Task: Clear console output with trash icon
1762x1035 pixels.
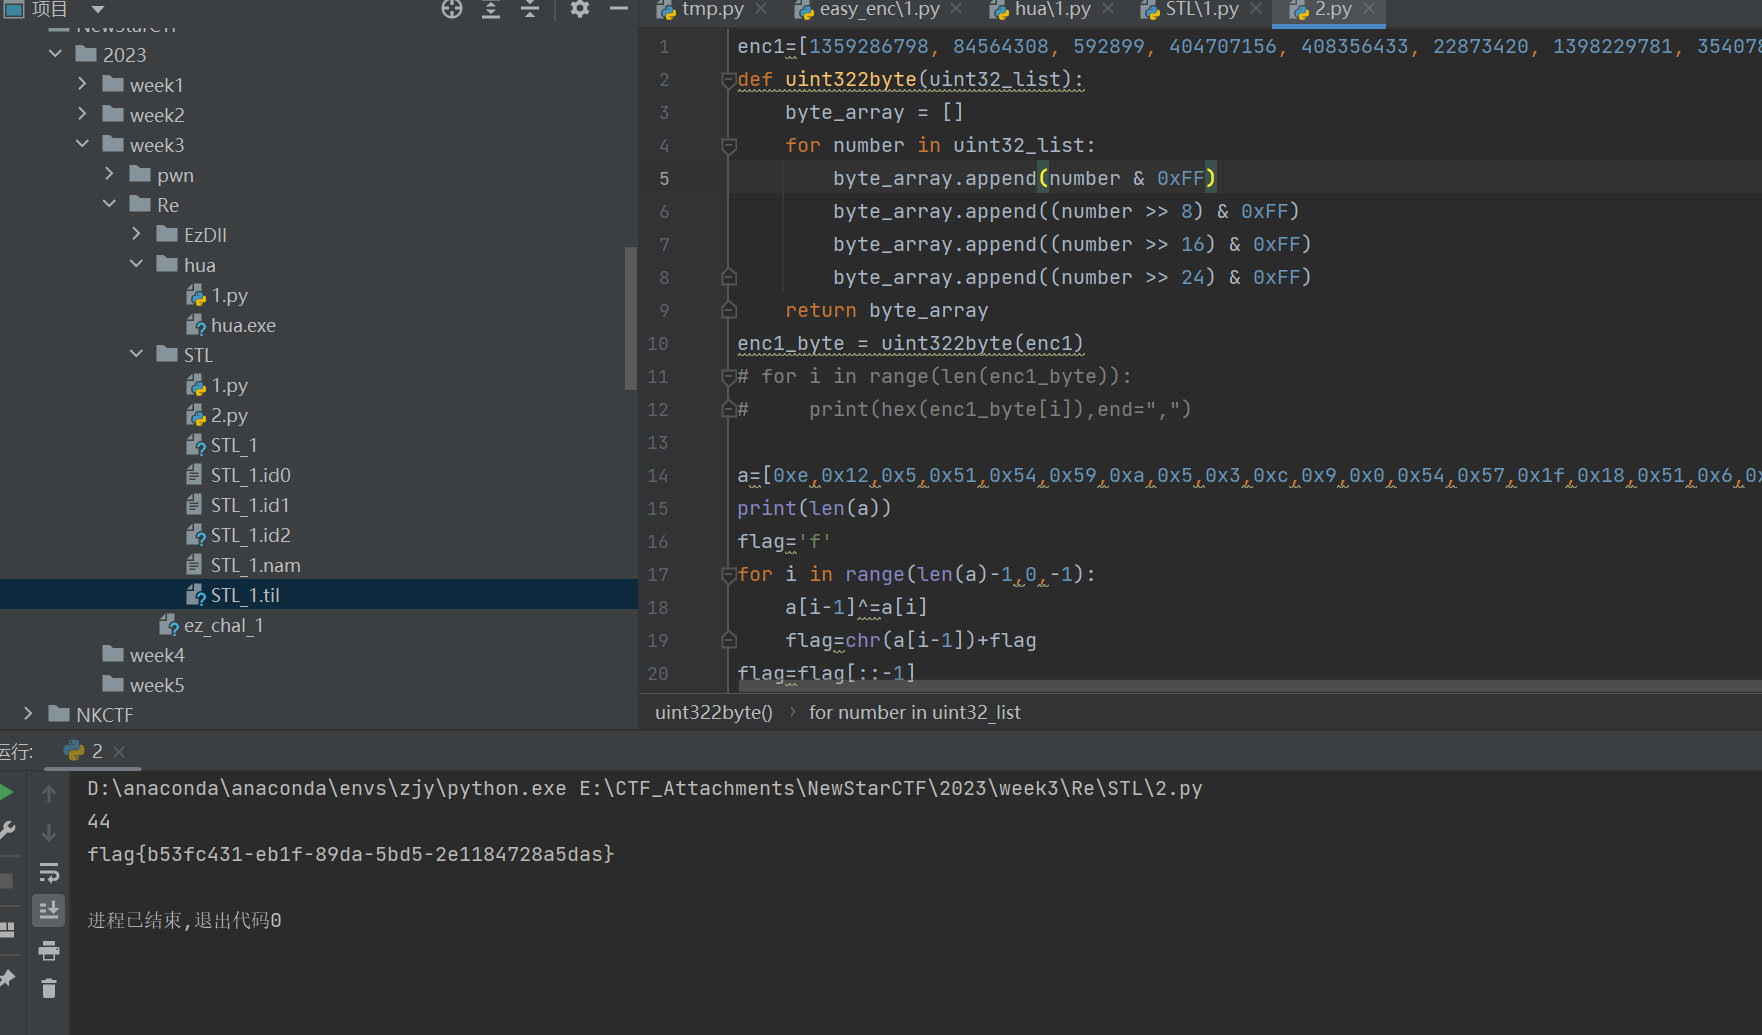Action: click(x=48, y=989)
